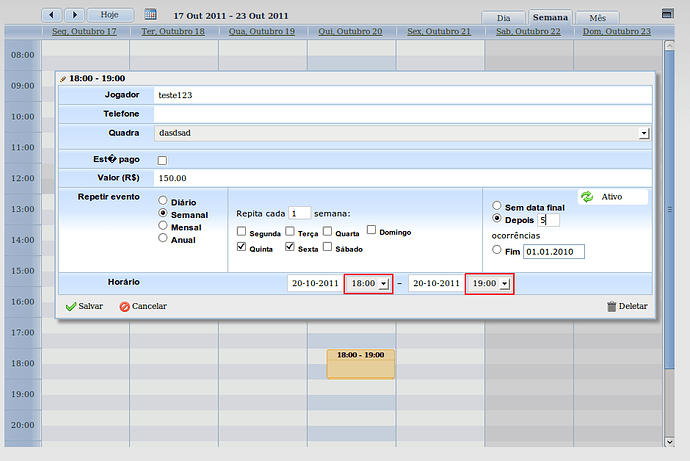Open Qui, Outubro 20 day link
The width and height of the screenshot is (690, 461).
(350, 32)
